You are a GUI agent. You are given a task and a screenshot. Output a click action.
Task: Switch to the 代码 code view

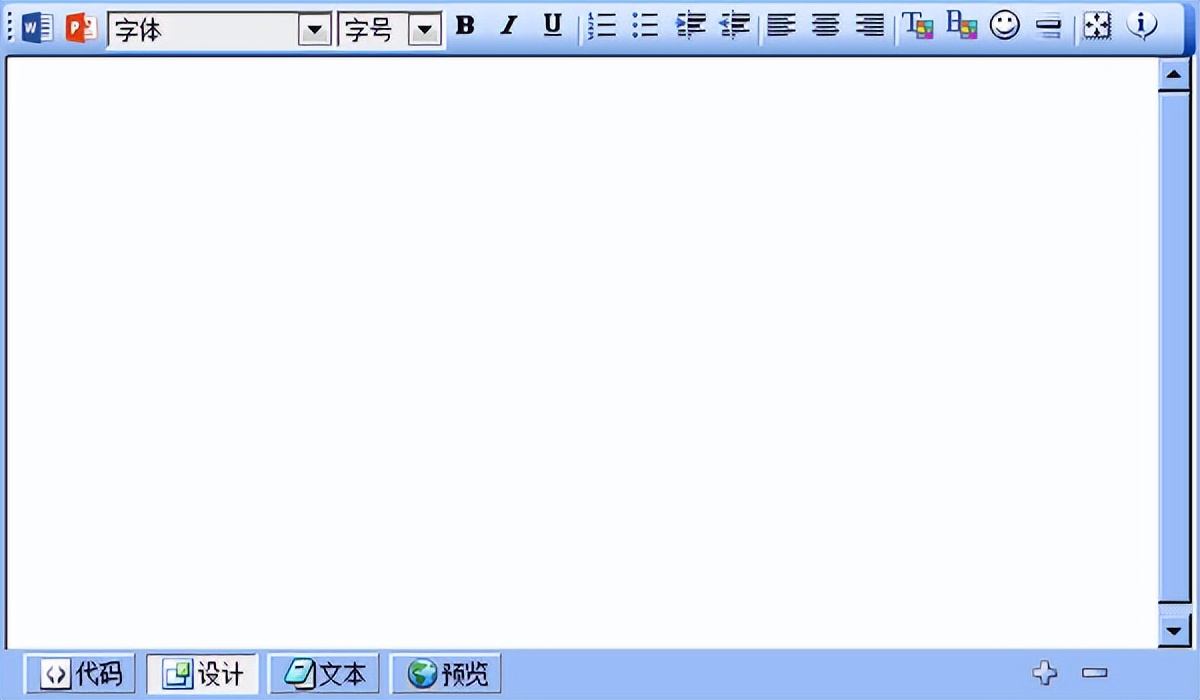[80, 675]
